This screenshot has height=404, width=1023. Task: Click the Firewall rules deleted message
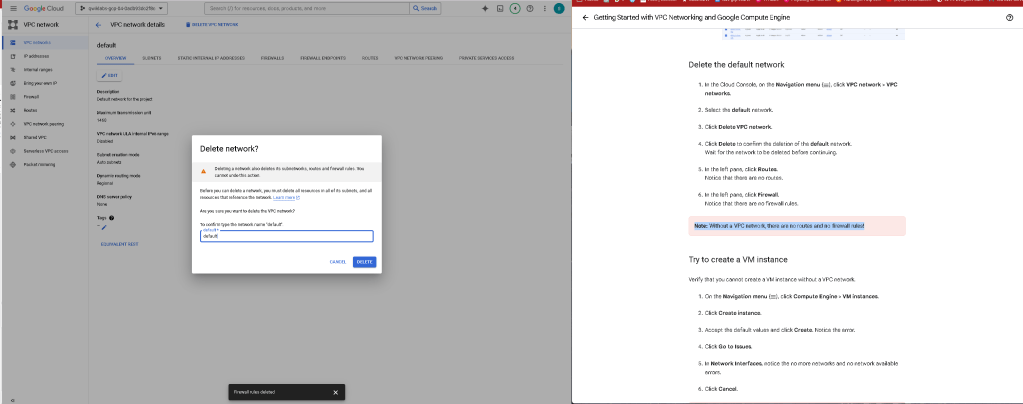pyautogui.click(x=254, y=392)
